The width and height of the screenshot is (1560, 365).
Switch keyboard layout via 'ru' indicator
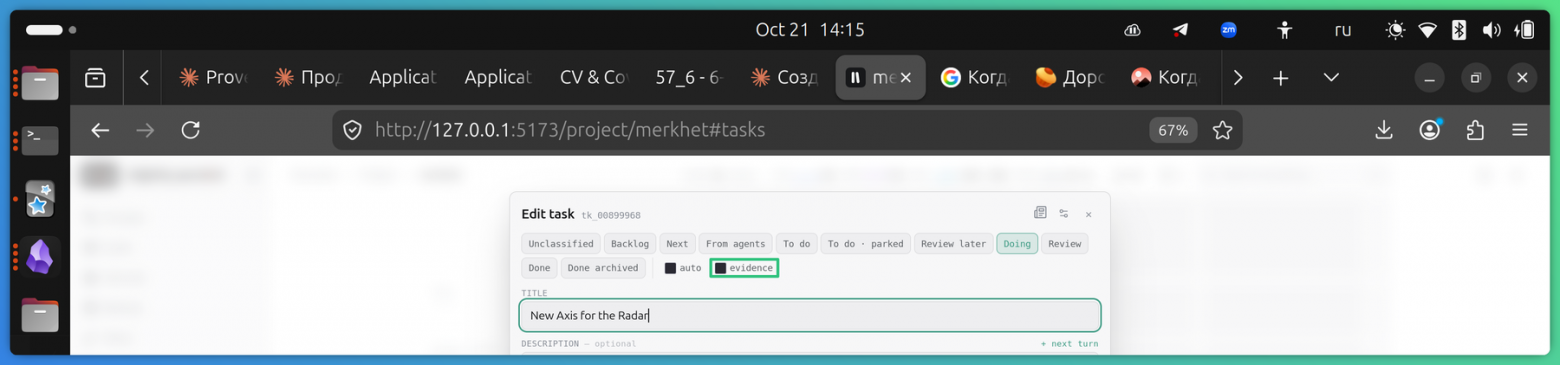click(x=1343, y=30)
